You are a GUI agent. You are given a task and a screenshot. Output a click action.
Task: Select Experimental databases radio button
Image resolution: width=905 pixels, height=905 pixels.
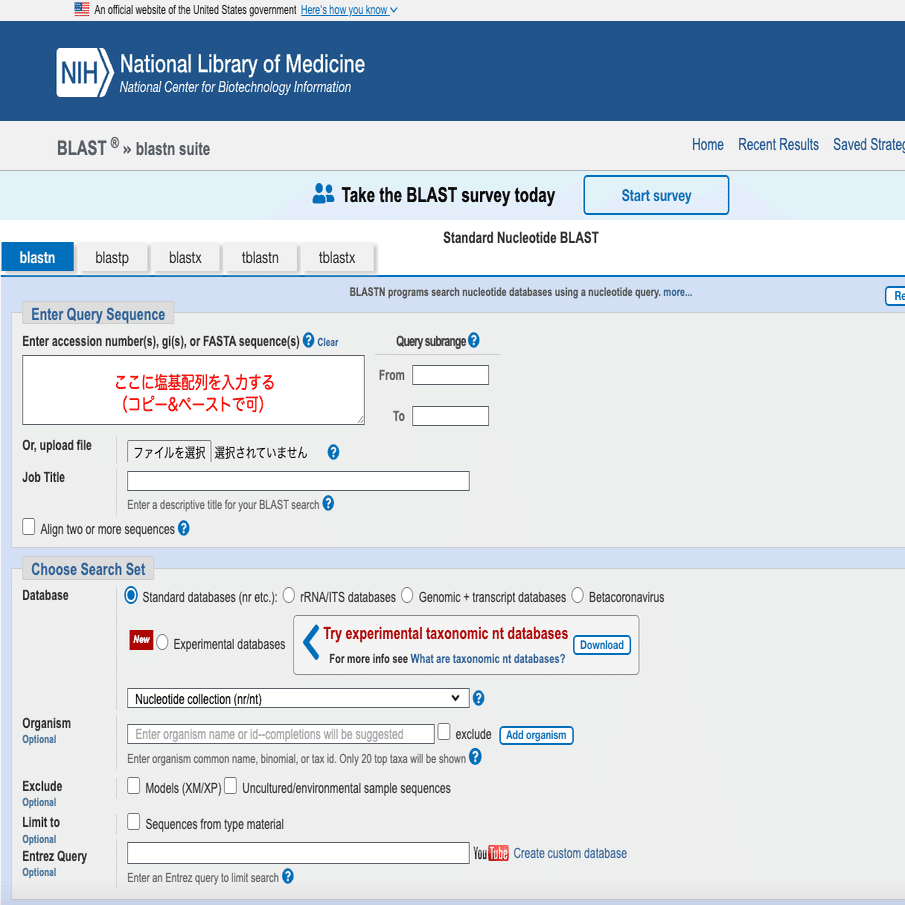point(162,642)
